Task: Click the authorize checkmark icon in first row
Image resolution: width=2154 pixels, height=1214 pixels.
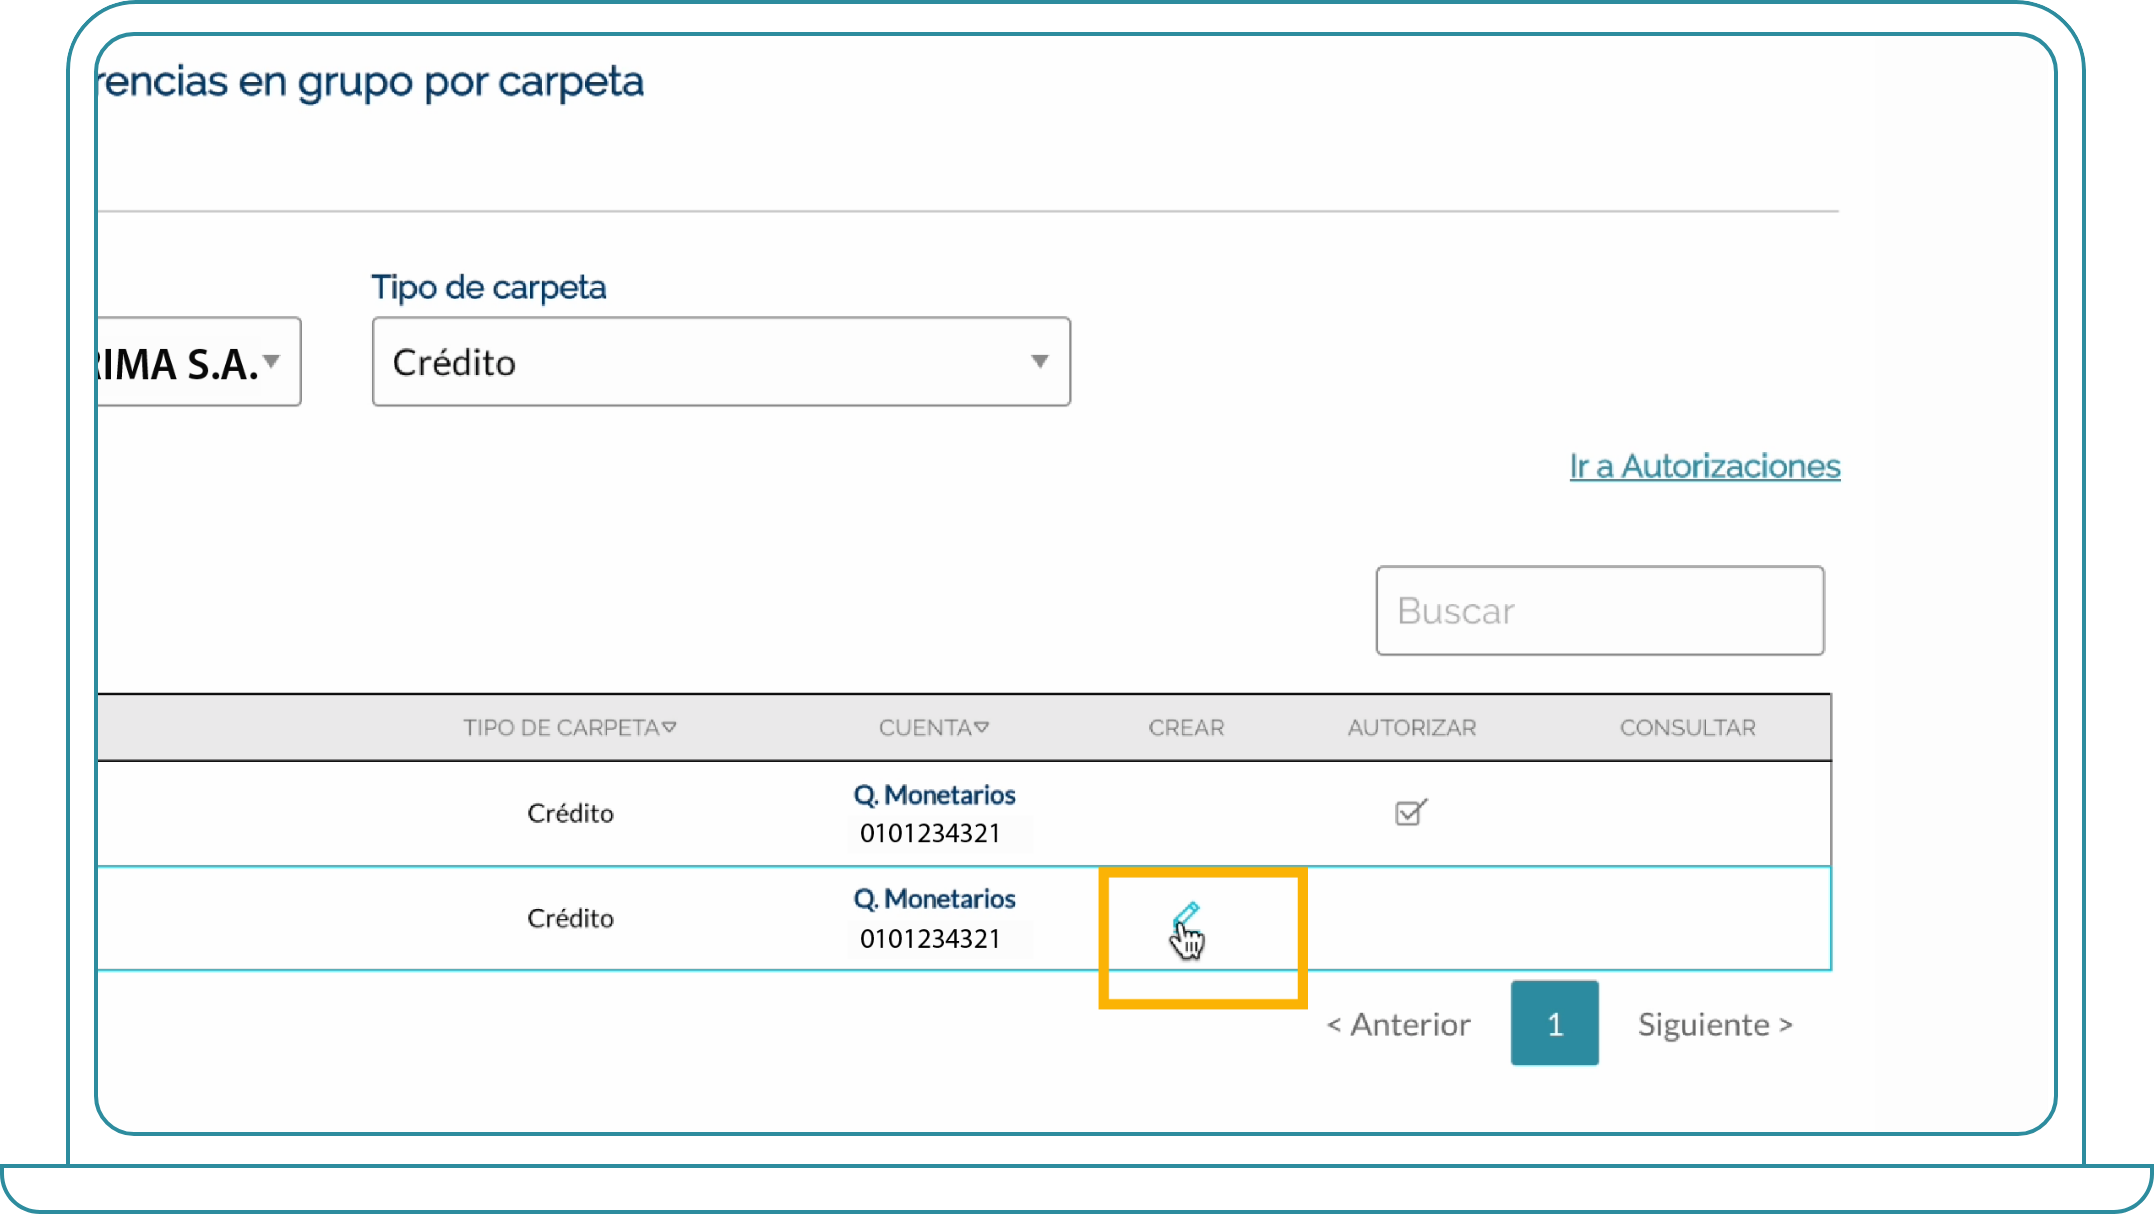Action: coord(1411,812)
